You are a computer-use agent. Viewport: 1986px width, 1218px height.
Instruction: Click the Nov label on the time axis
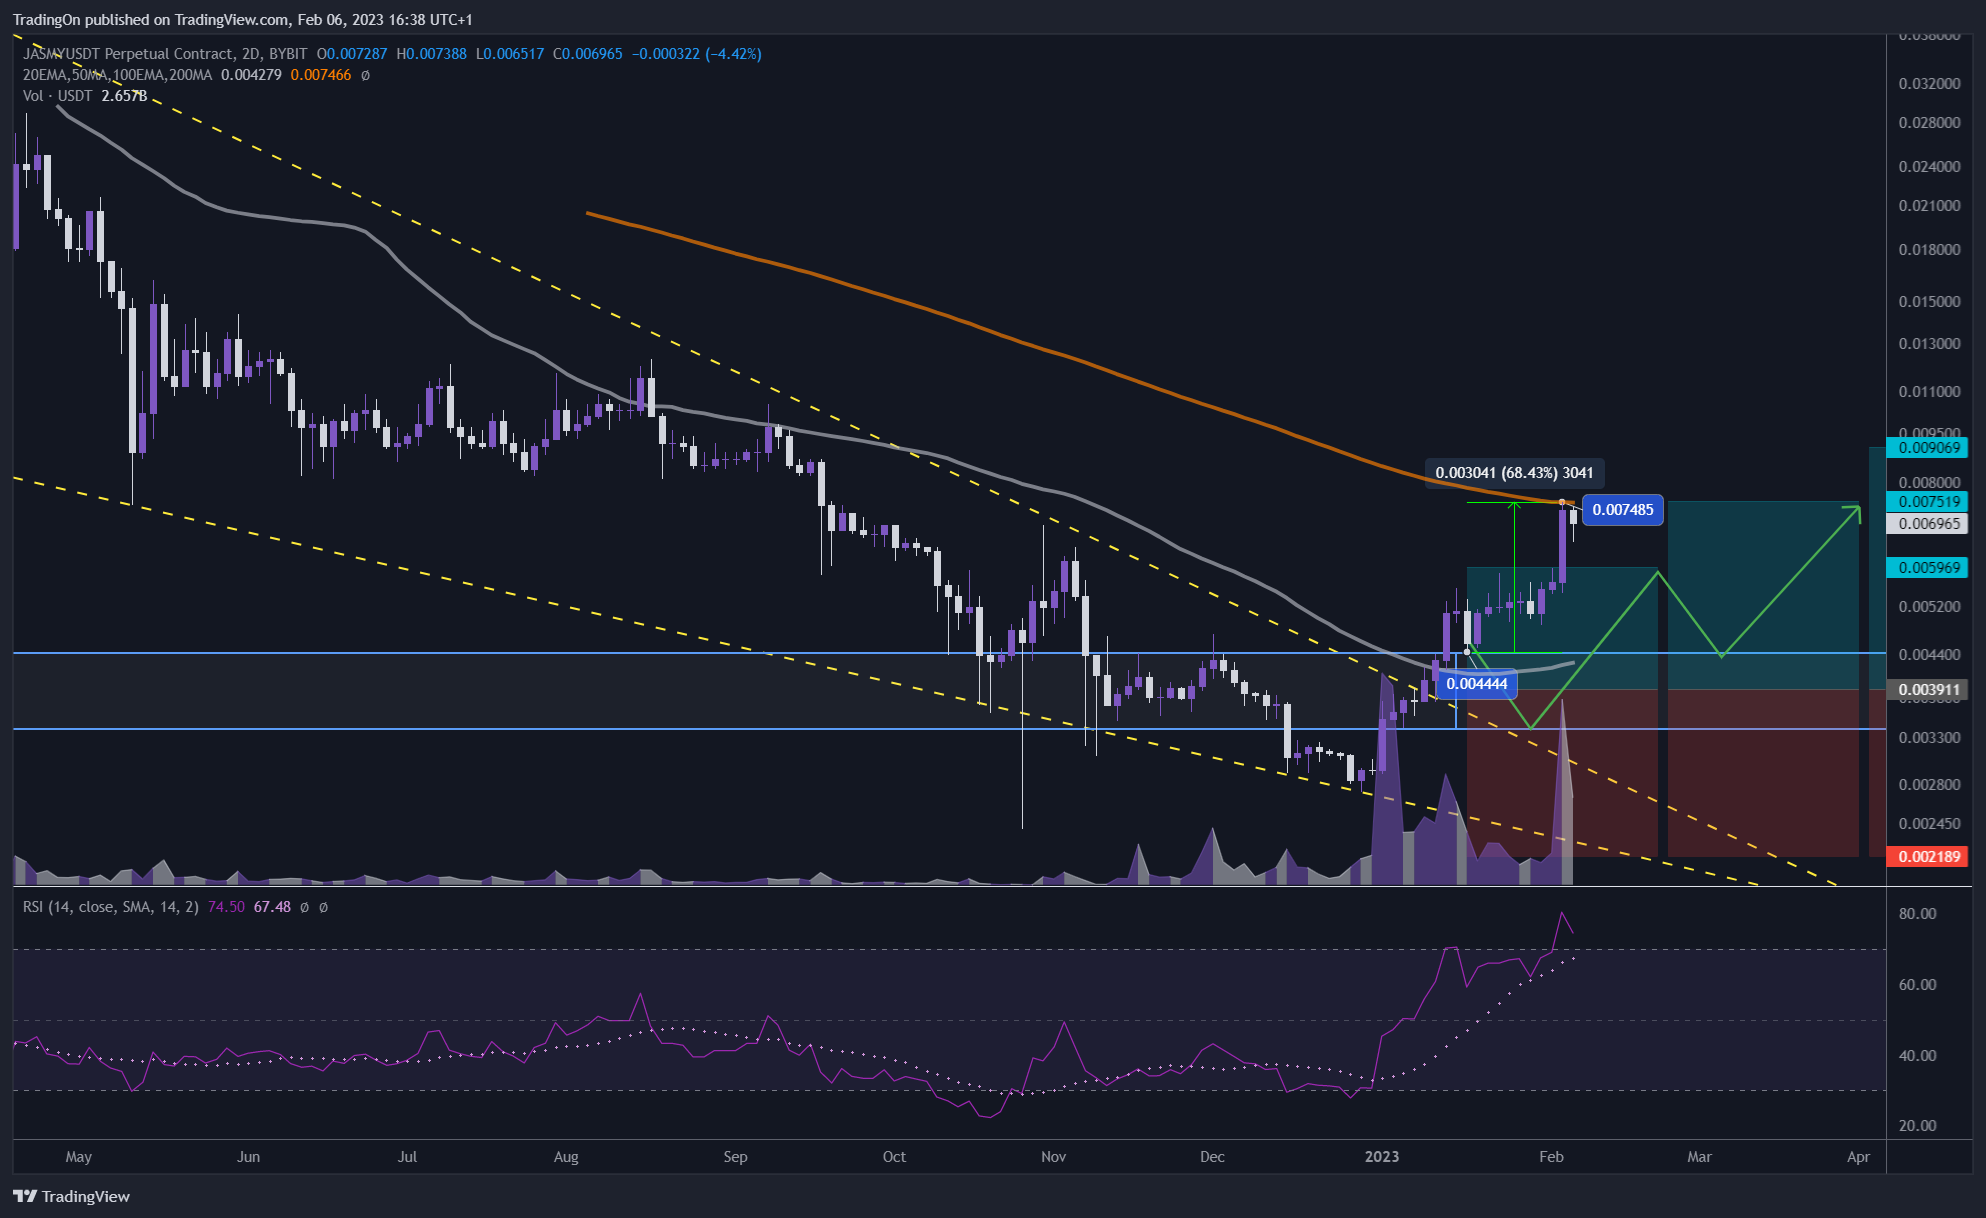pyautogui.click(x=1053, y=1157)
